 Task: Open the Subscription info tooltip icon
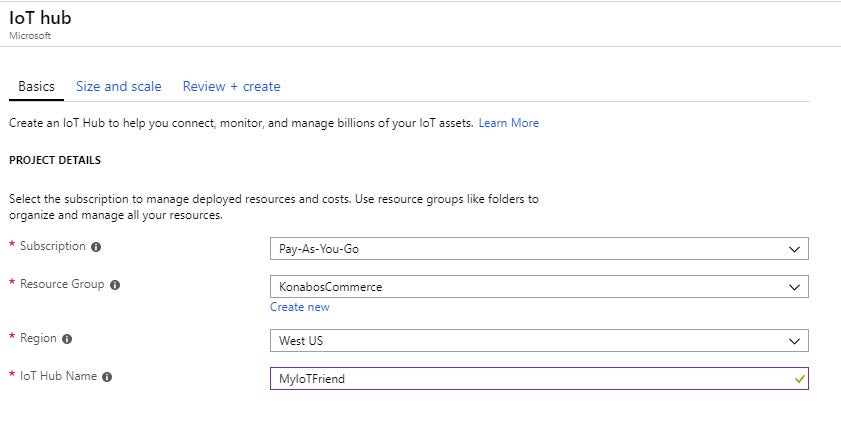[x=96, y=247]
